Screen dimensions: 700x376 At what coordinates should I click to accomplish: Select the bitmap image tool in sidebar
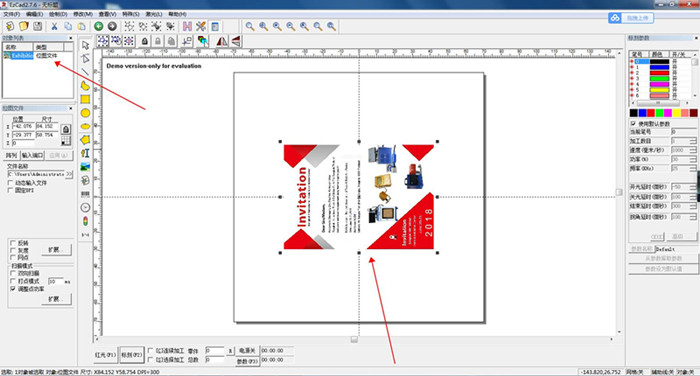point(85,167)
